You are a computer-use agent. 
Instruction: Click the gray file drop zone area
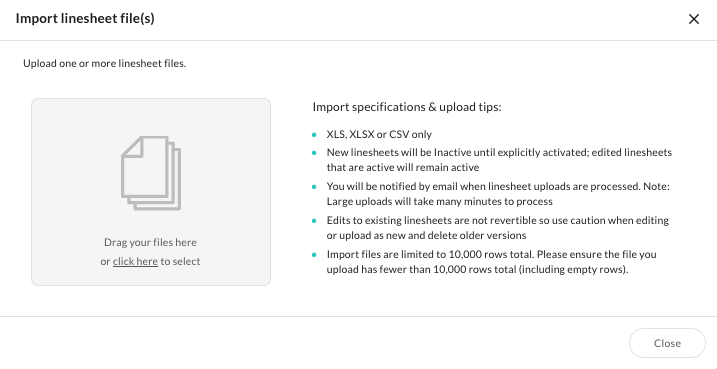tap(151, 192)
